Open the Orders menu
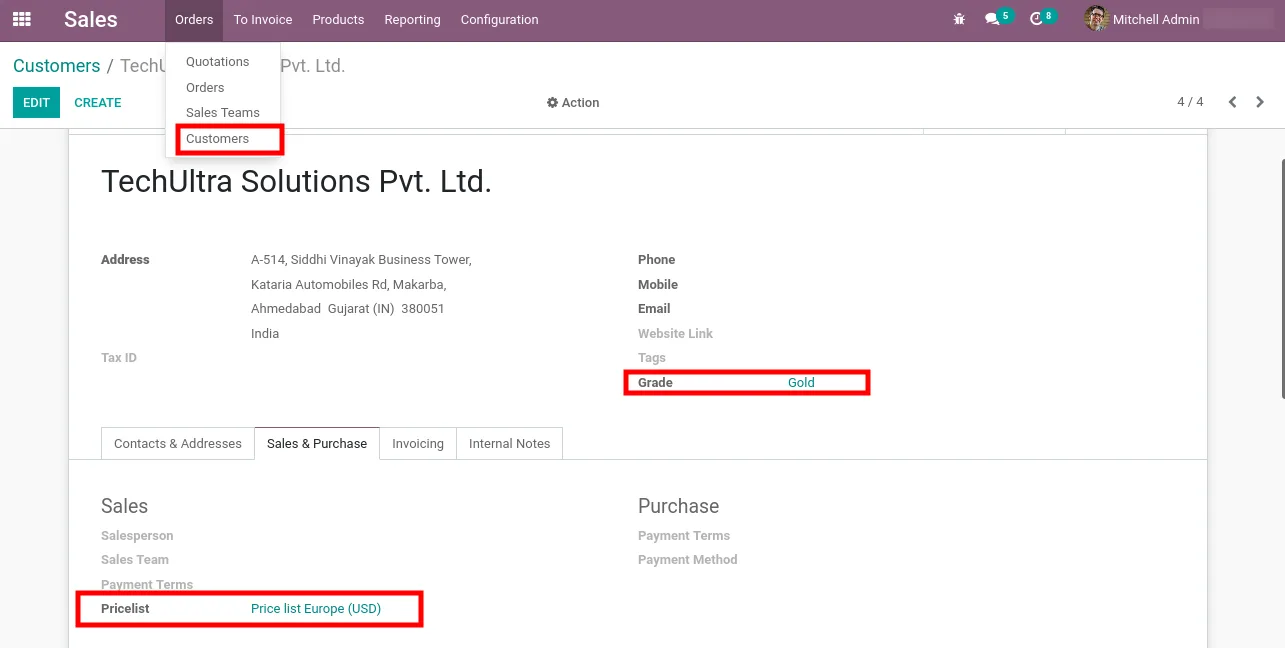Image resolution: width=1285 pixels, height=648 pixels. click(194, 20)
